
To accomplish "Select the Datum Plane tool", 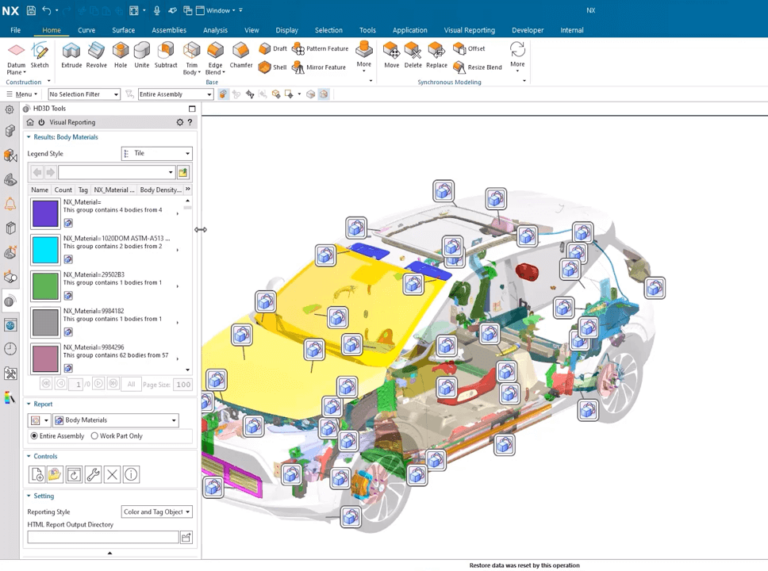I will point(16,58).
